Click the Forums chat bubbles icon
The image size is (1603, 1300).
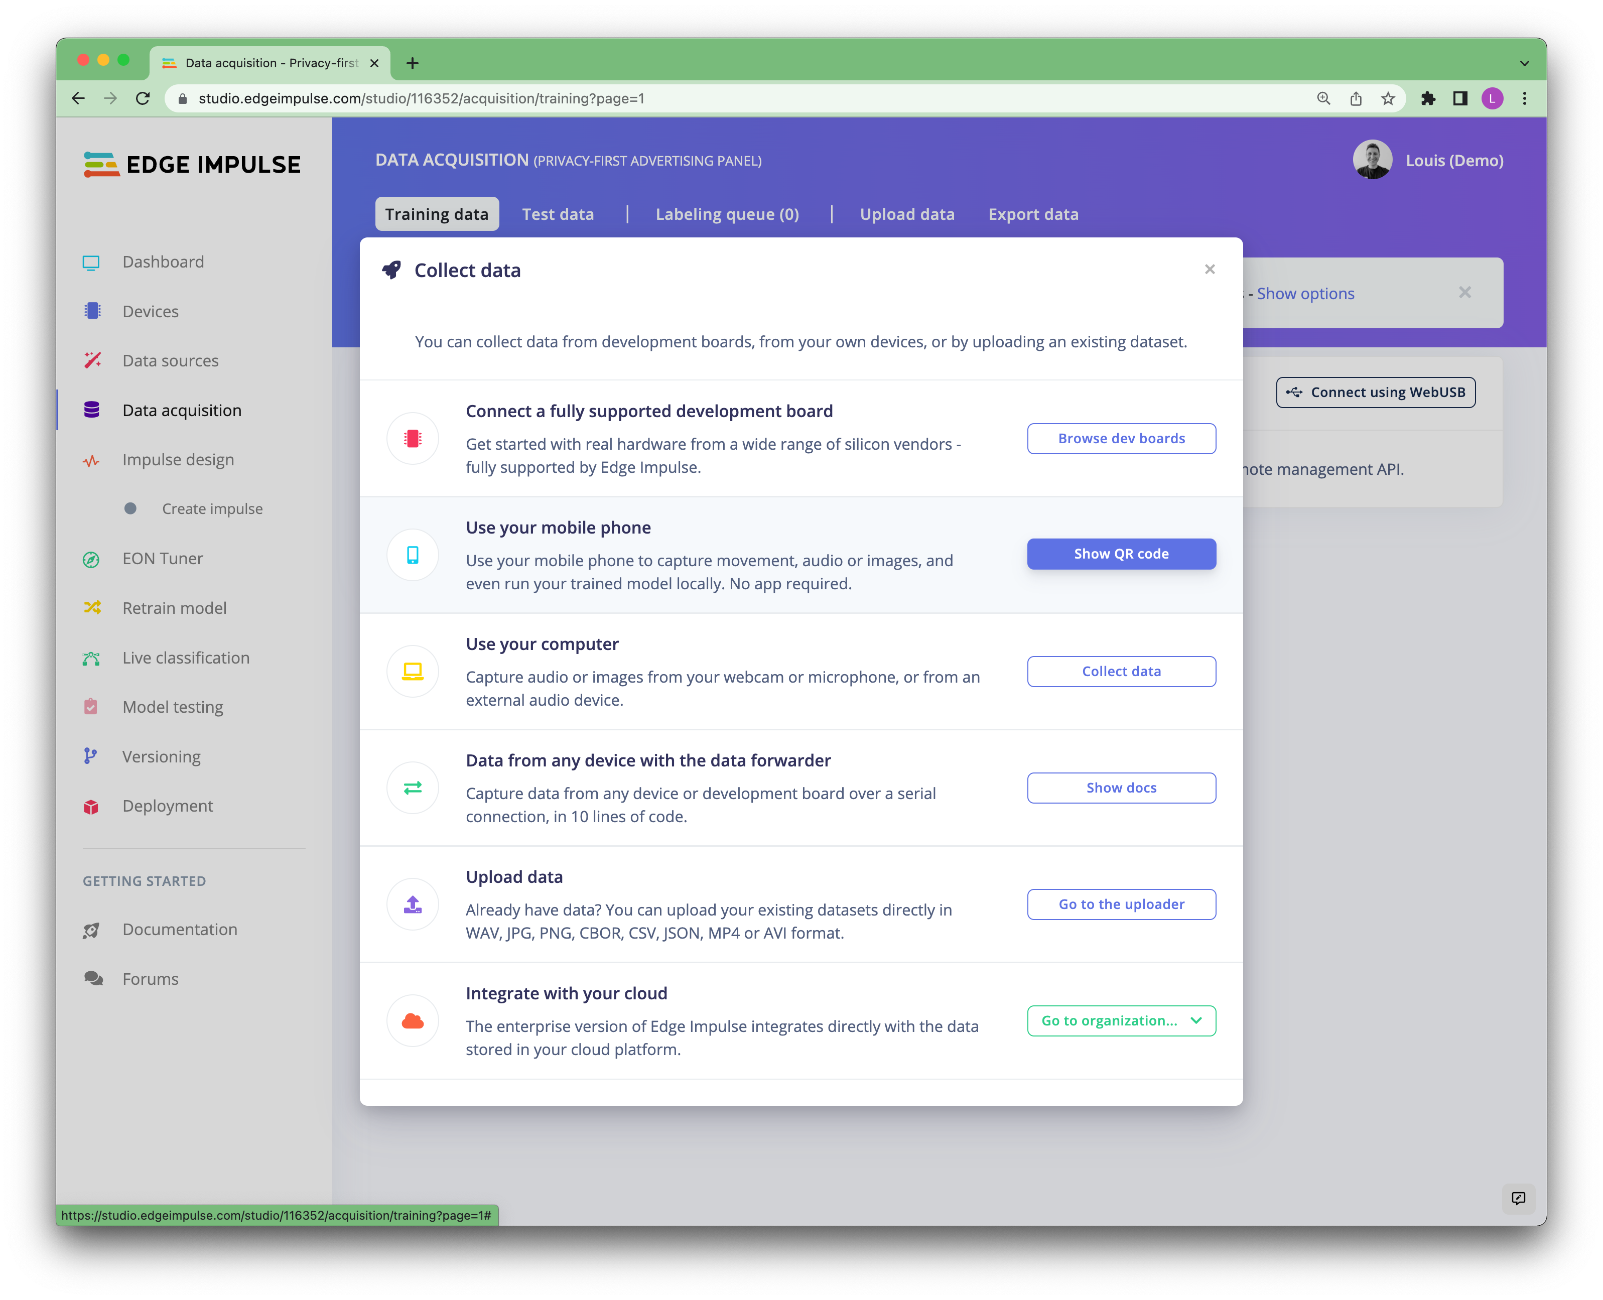93,979
